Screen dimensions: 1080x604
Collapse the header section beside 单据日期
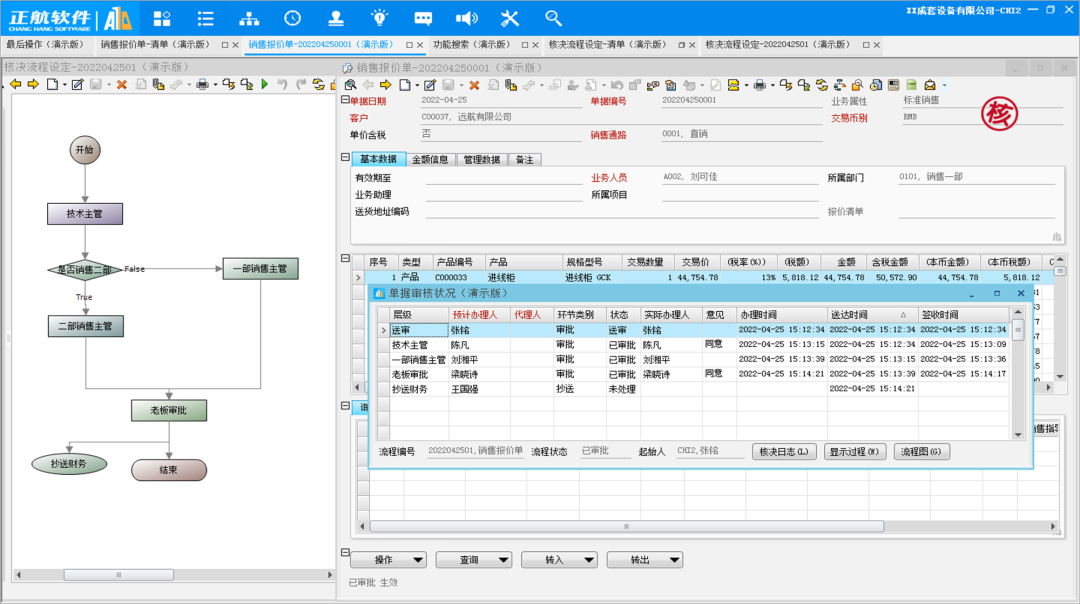pos(345,100)
